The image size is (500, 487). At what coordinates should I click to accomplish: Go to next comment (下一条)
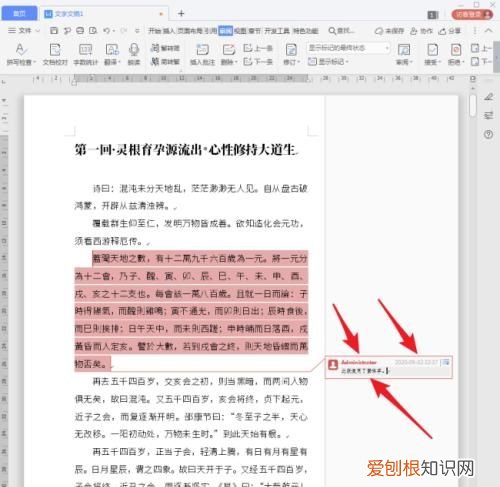click(258, 62)
